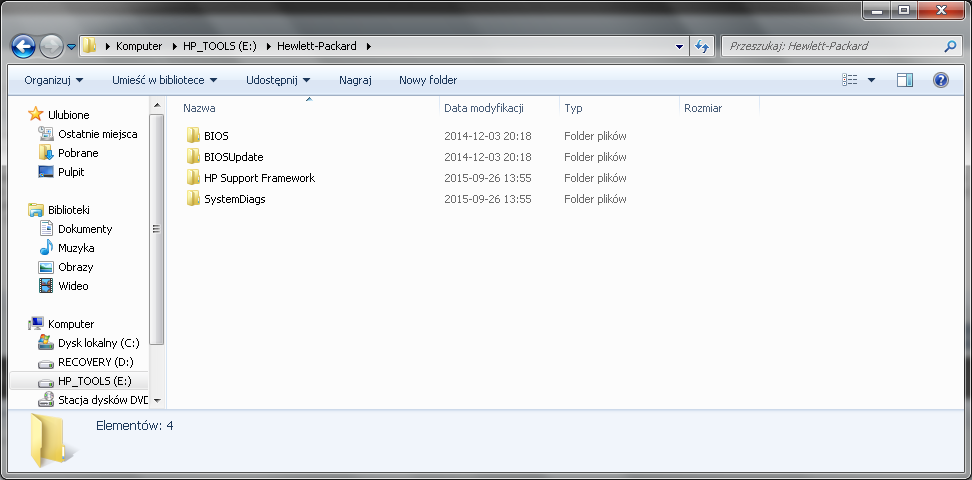Image resolution: width=972 pixels, height=480 pixels.
Task: Open Pobrane in the navigation pane
Action: 77,153
